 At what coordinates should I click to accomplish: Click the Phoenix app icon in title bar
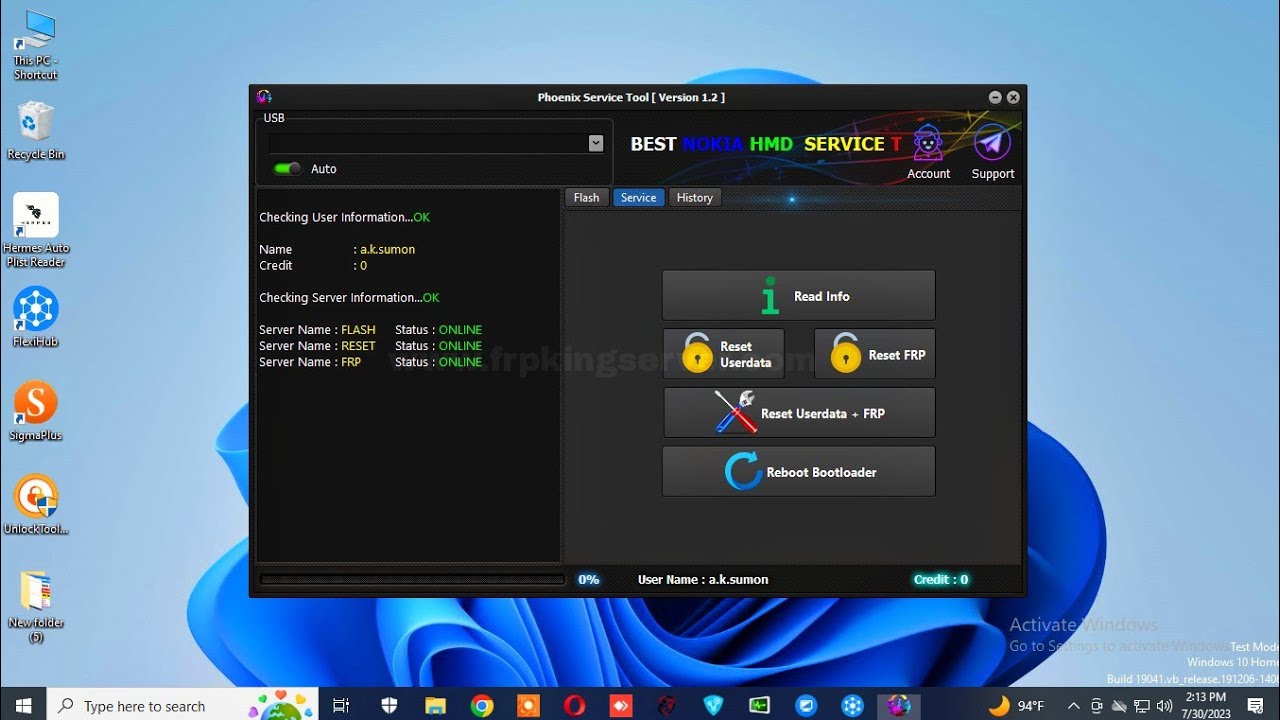[x=264, y=97]
